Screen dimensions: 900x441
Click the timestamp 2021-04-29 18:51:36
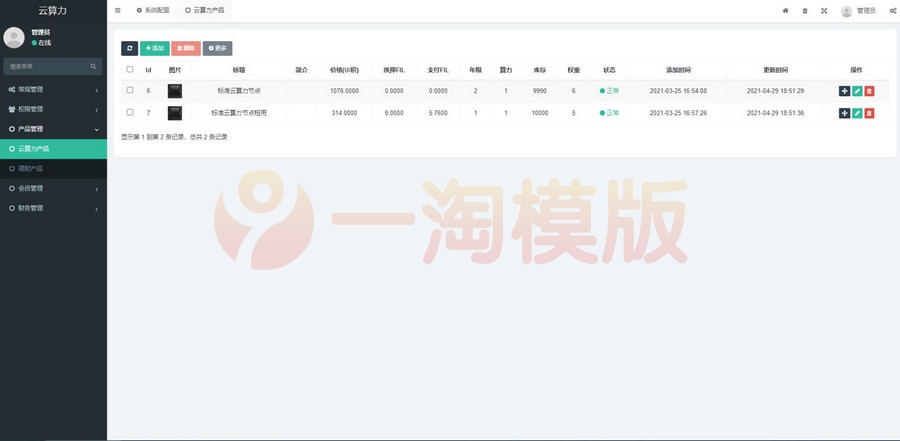pos(775,113)
